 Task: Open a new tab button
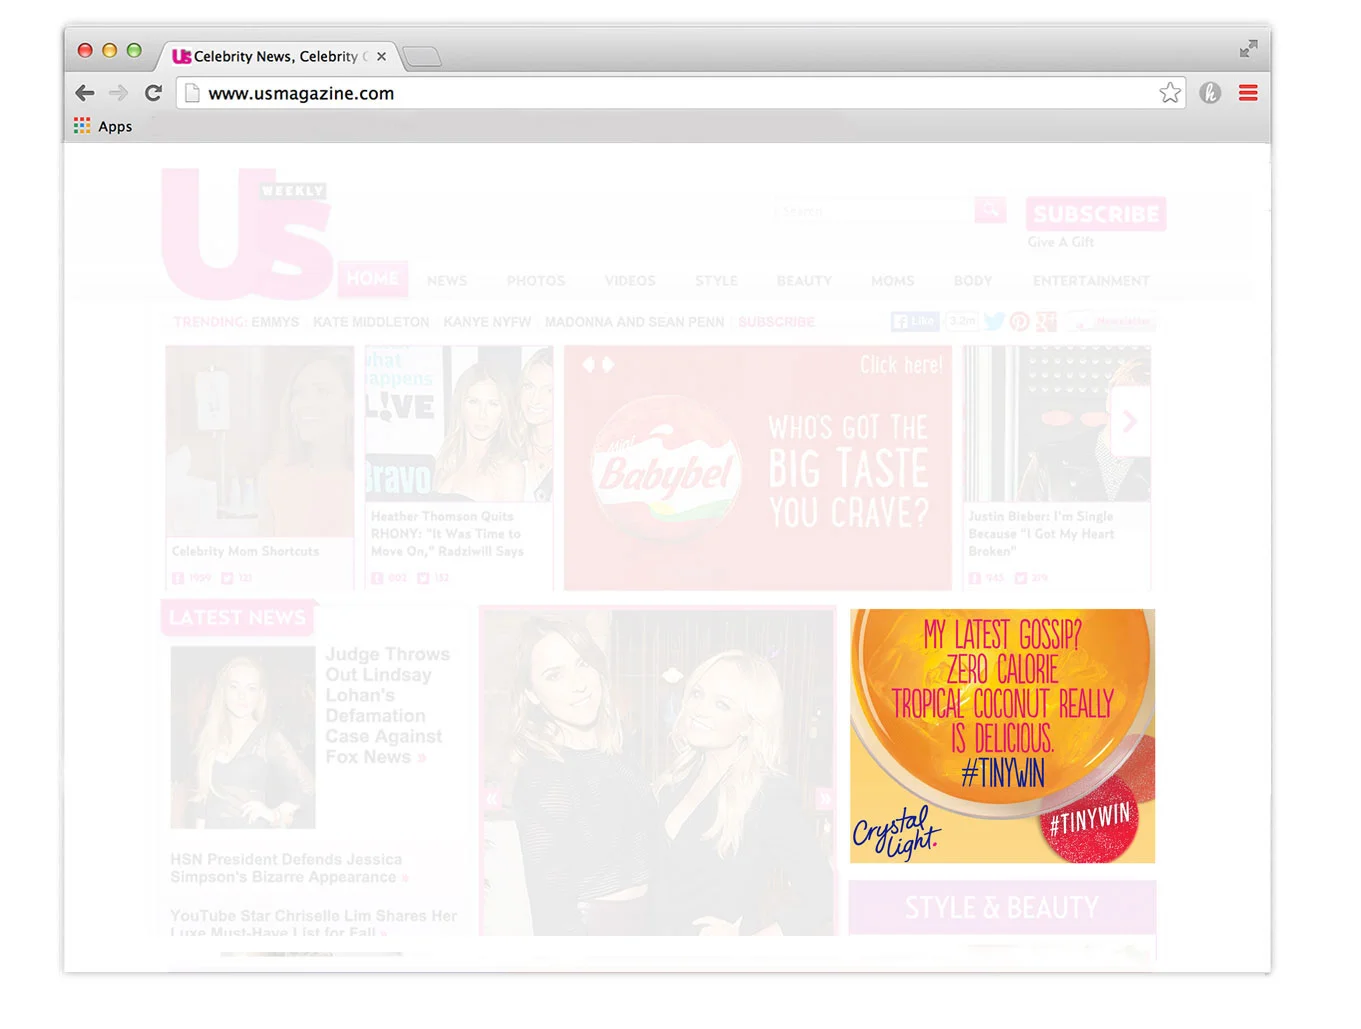422,57
